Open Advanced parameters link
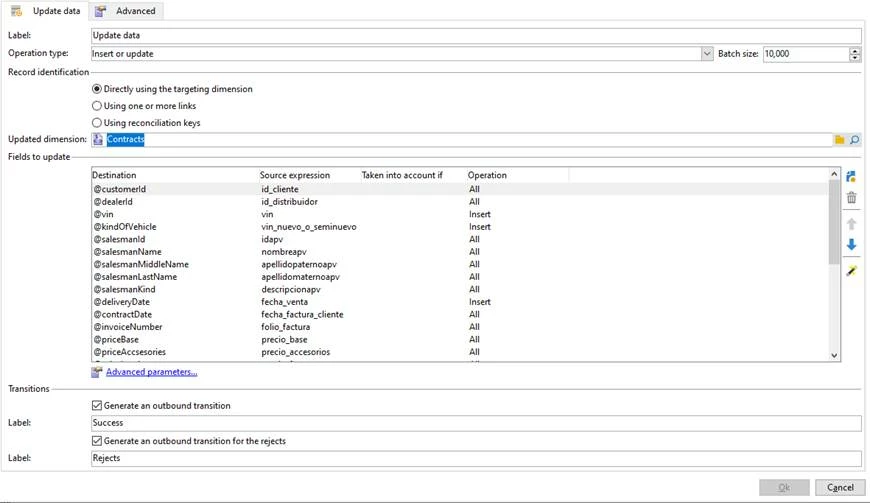 [x=151, y=372]
